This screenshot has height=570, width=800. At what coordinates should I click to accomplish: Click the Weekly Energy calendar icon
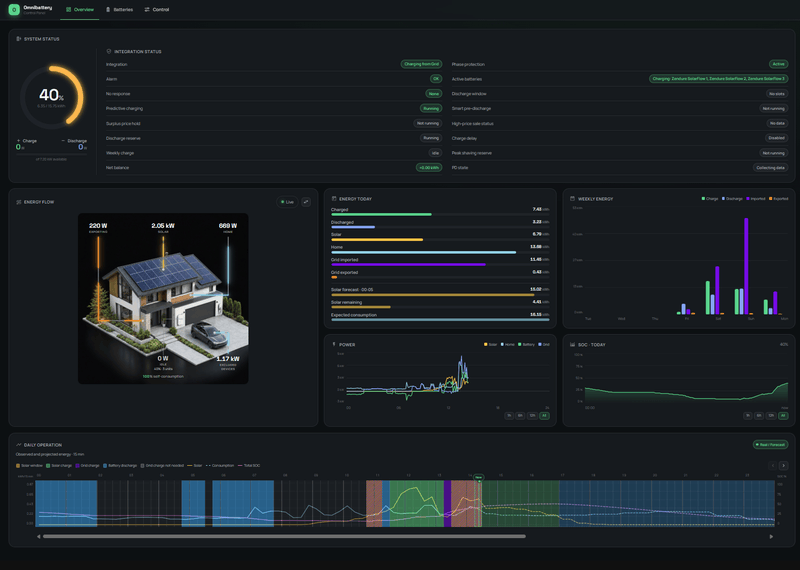tap(572, 199)
